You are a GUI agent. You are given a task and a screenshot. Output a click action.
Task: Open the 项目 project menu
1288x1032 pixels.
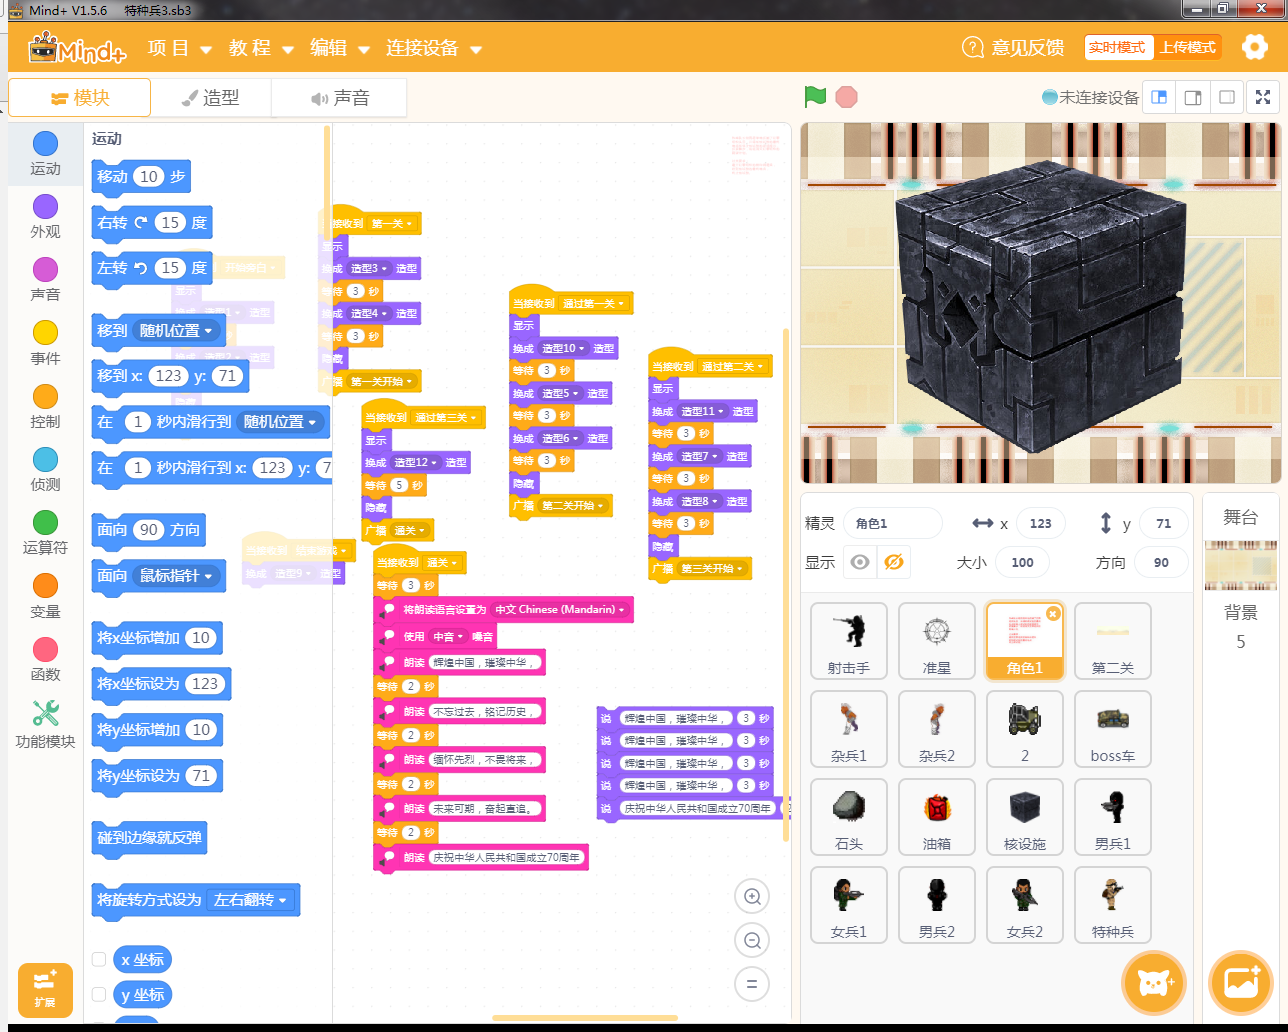click(x=180, y=48)
